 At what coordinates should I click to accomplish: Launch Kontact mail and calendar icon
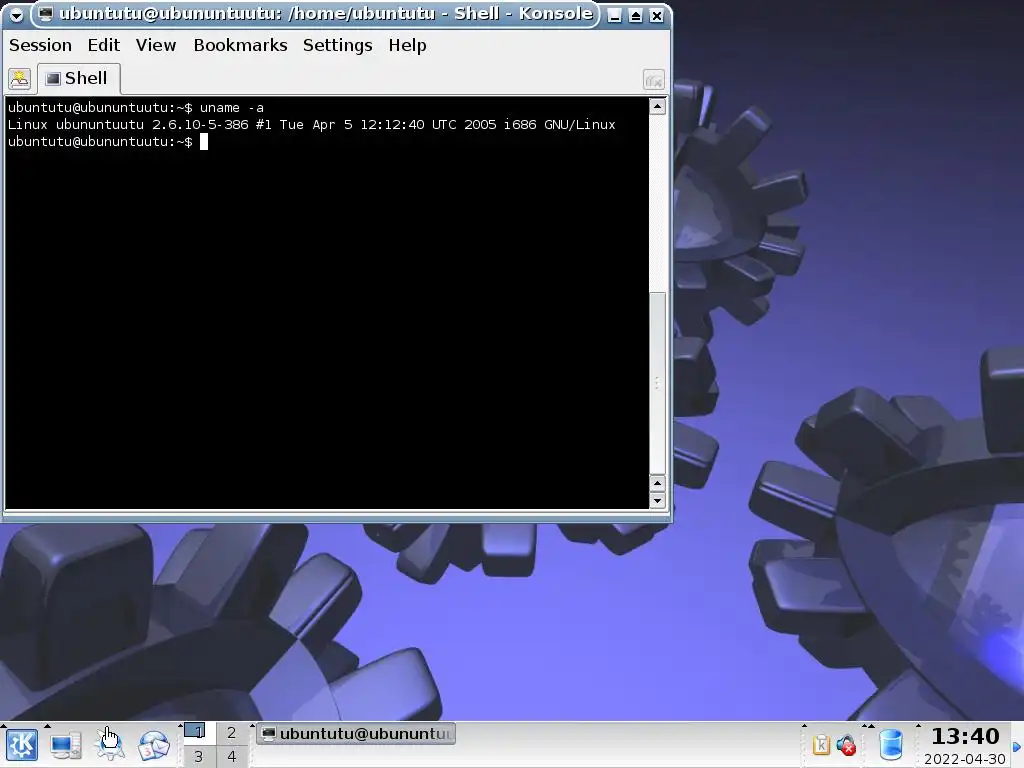[x=153, y=746]
